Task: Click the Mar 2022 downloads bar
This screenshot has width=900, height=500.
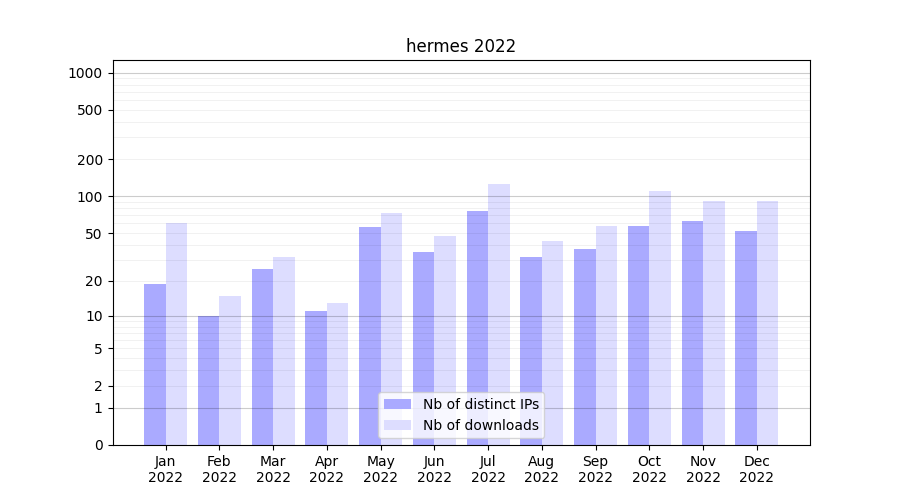Action: coord(284,350)
